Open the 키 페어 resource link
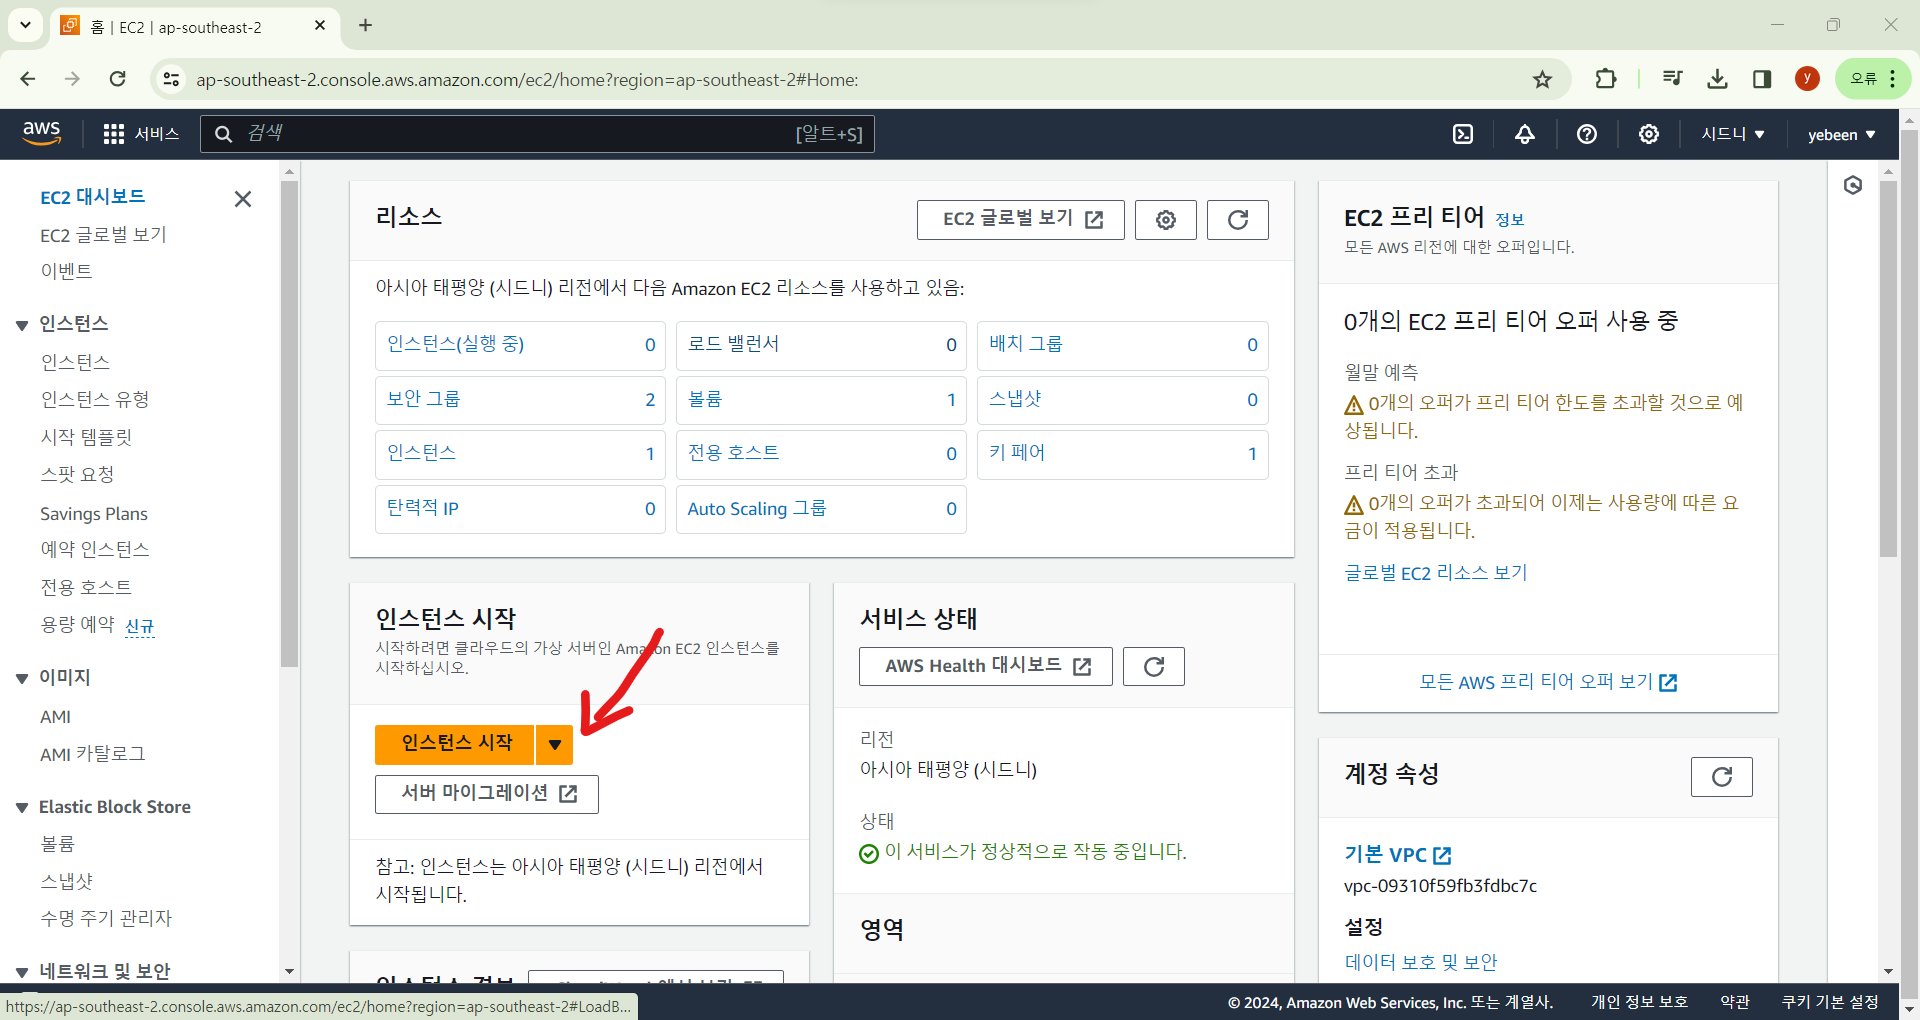The image size is (1920, 1020). click(x=1016, y=453)
